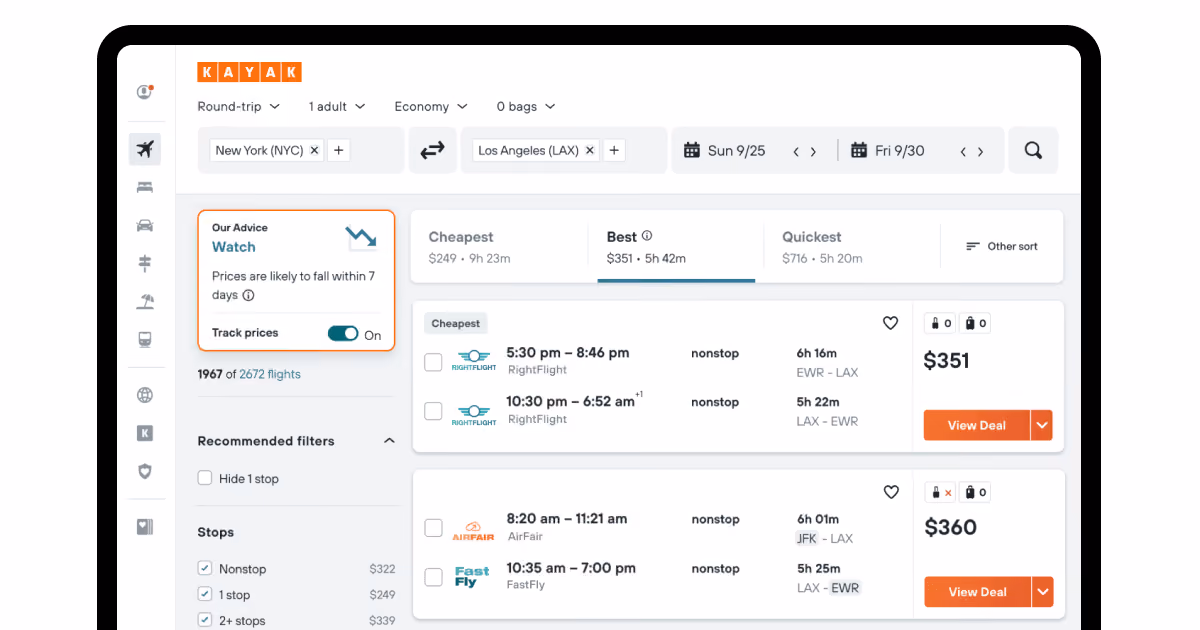Screen dimensions: 1200x630
Task: Switch to the Cheapest tab
Action: click(500, 246)
